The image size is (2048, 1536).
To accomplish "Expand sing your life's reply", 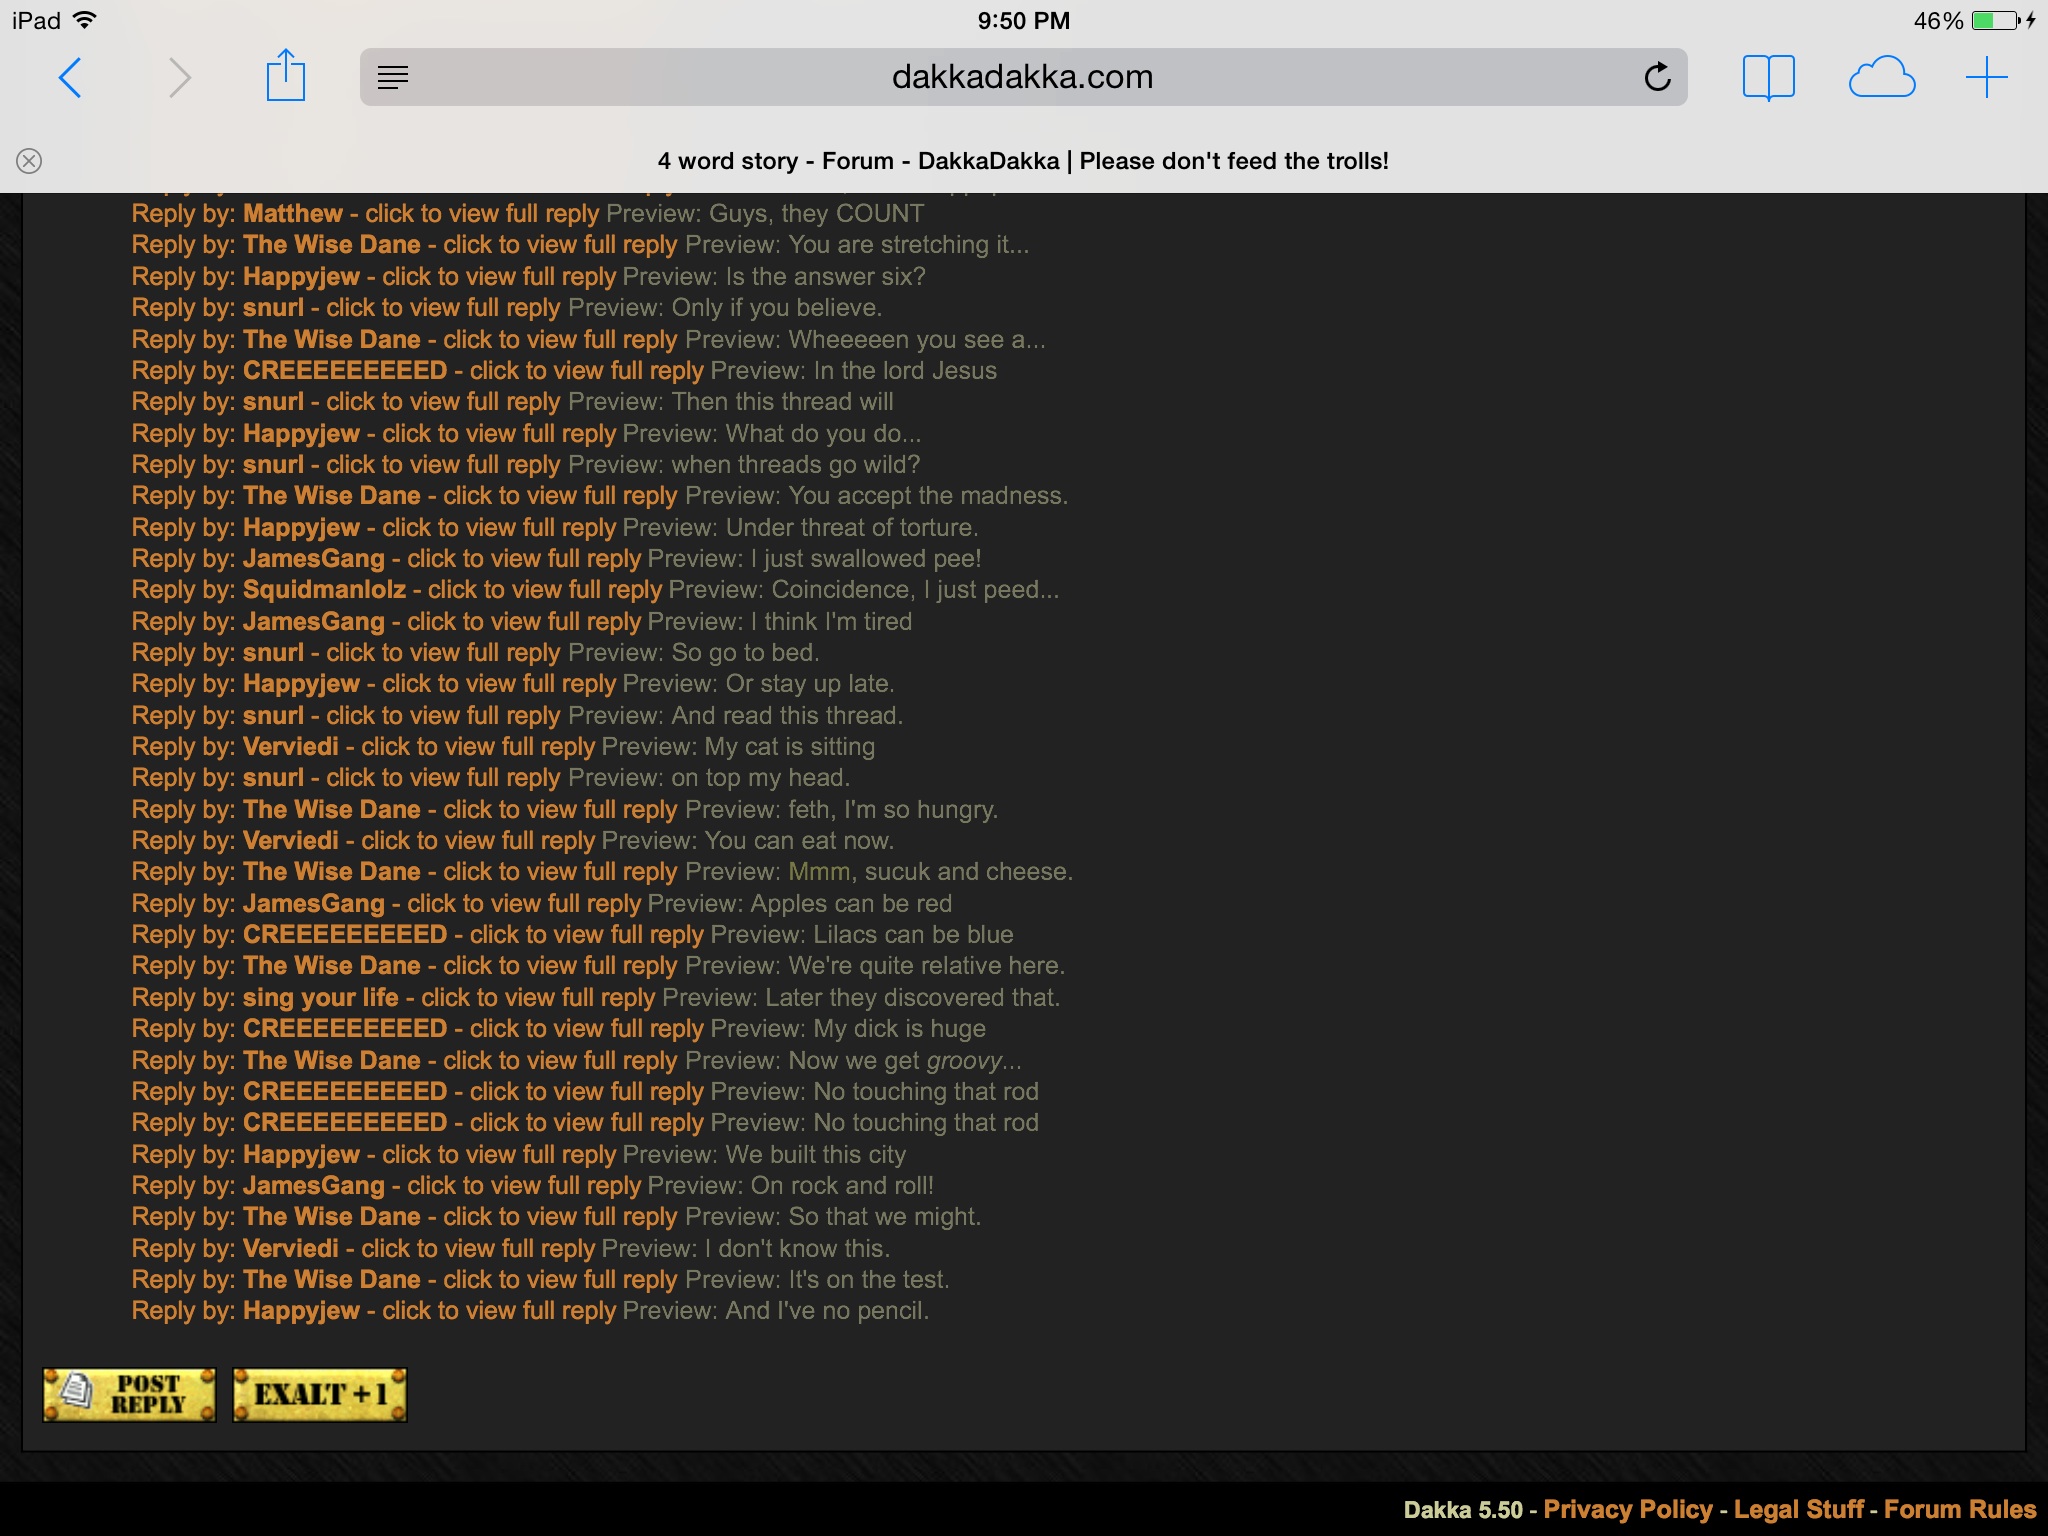I will [537, 998].
